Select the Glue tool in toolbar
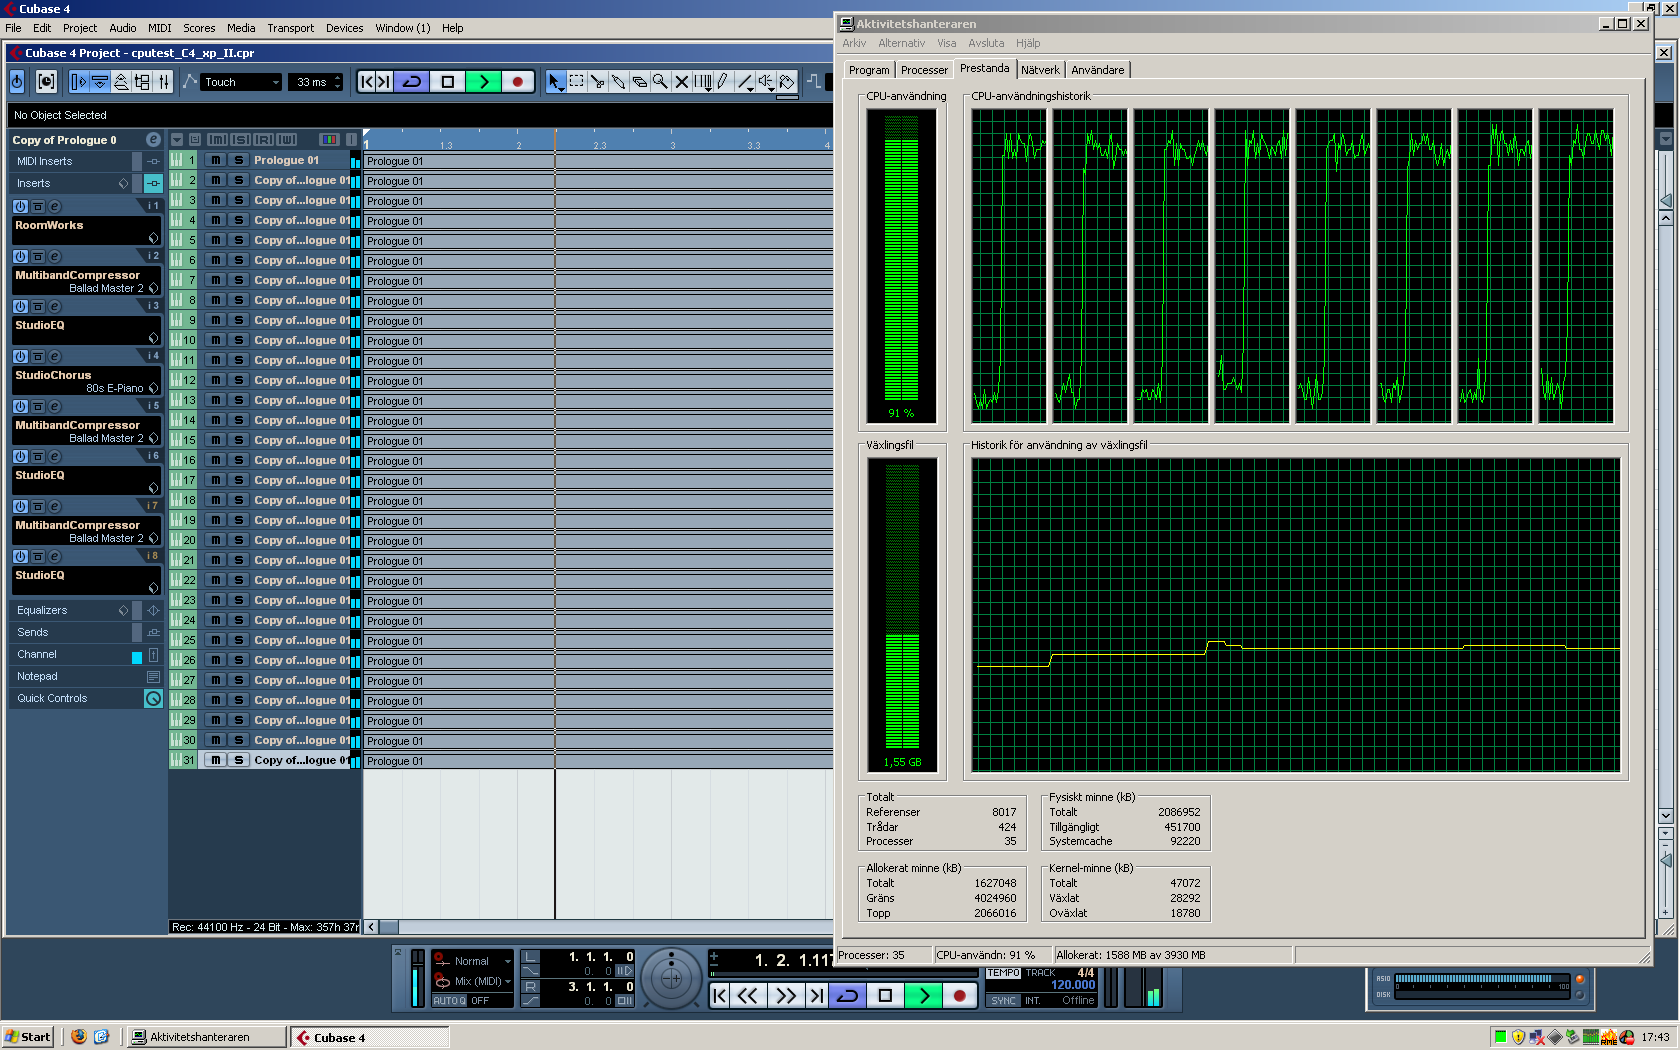This screenshot has width=1680, height=1050. pos(619,82)
